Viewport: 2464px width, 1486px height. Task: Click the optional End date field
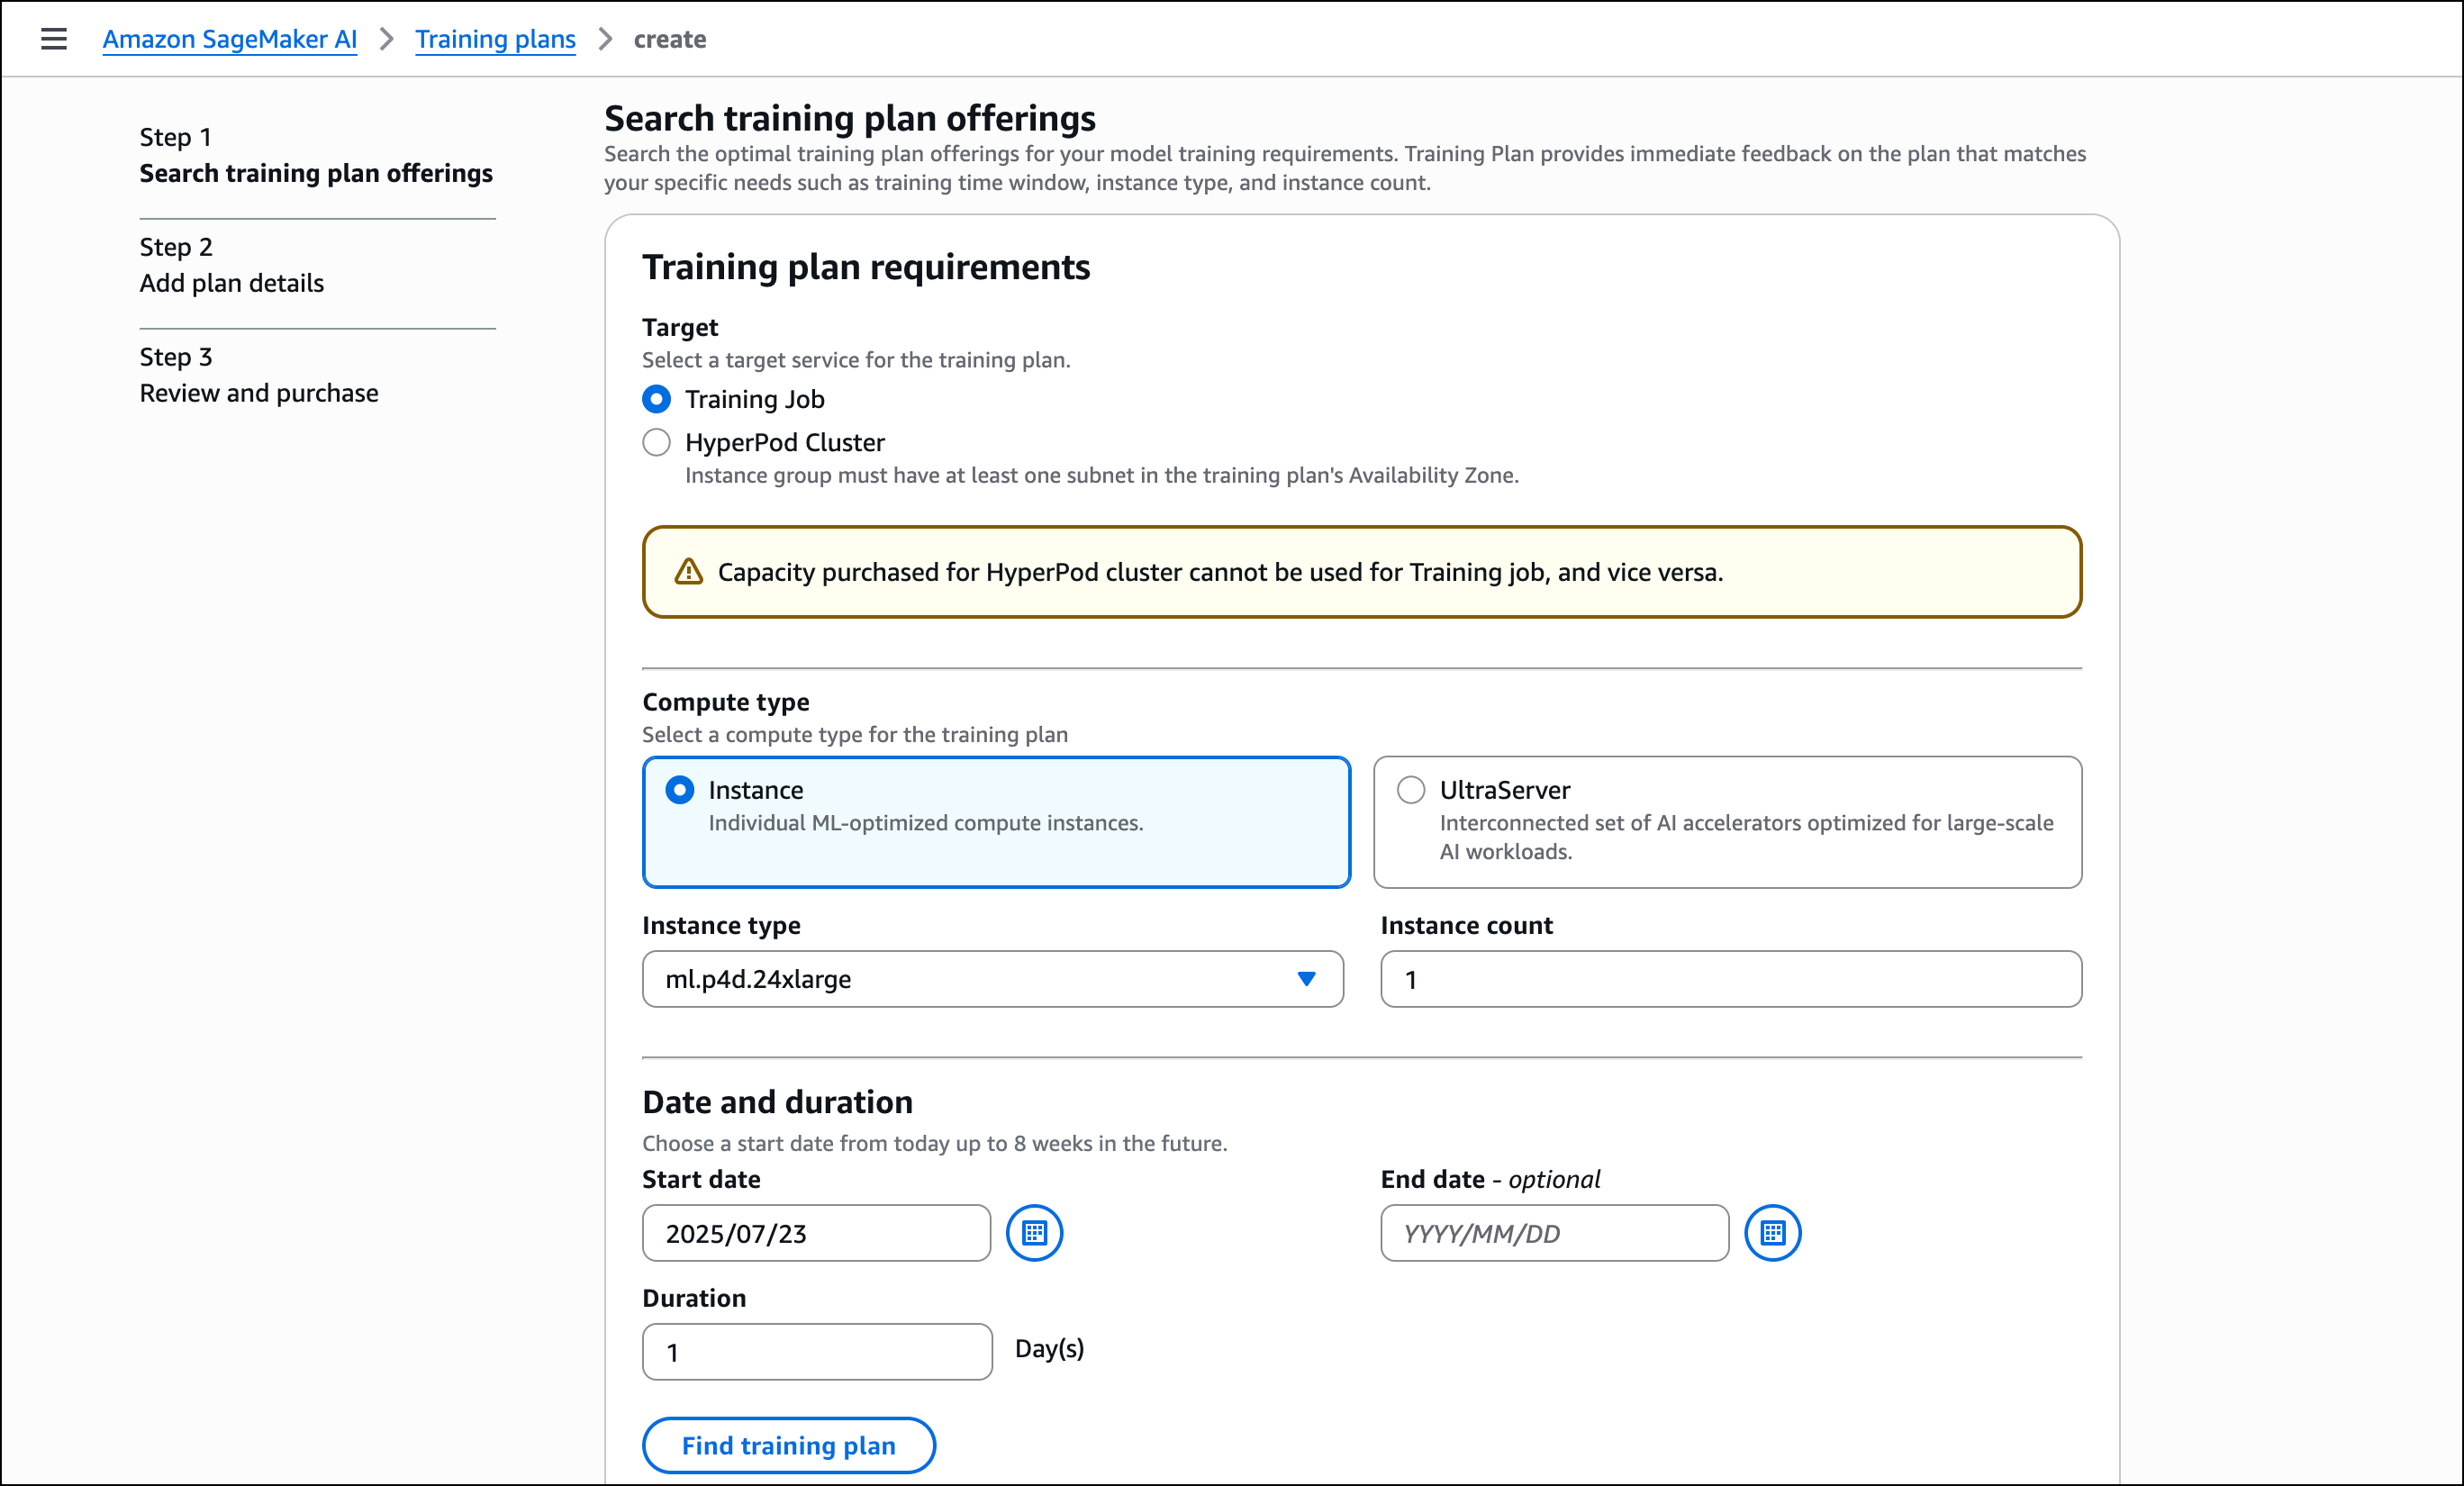(x=1553, y=1233)
